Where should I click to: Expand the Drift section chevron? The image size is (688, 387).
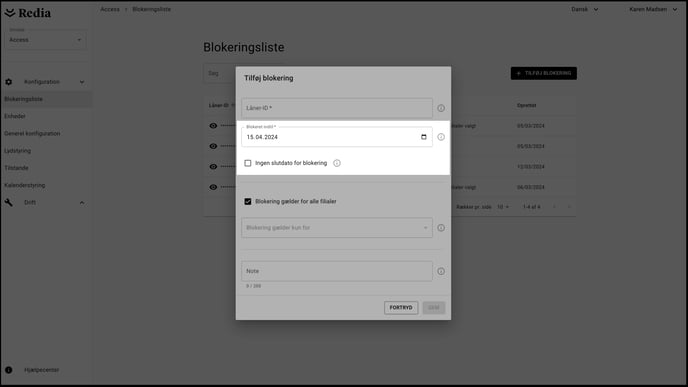(x=82, y=203)
